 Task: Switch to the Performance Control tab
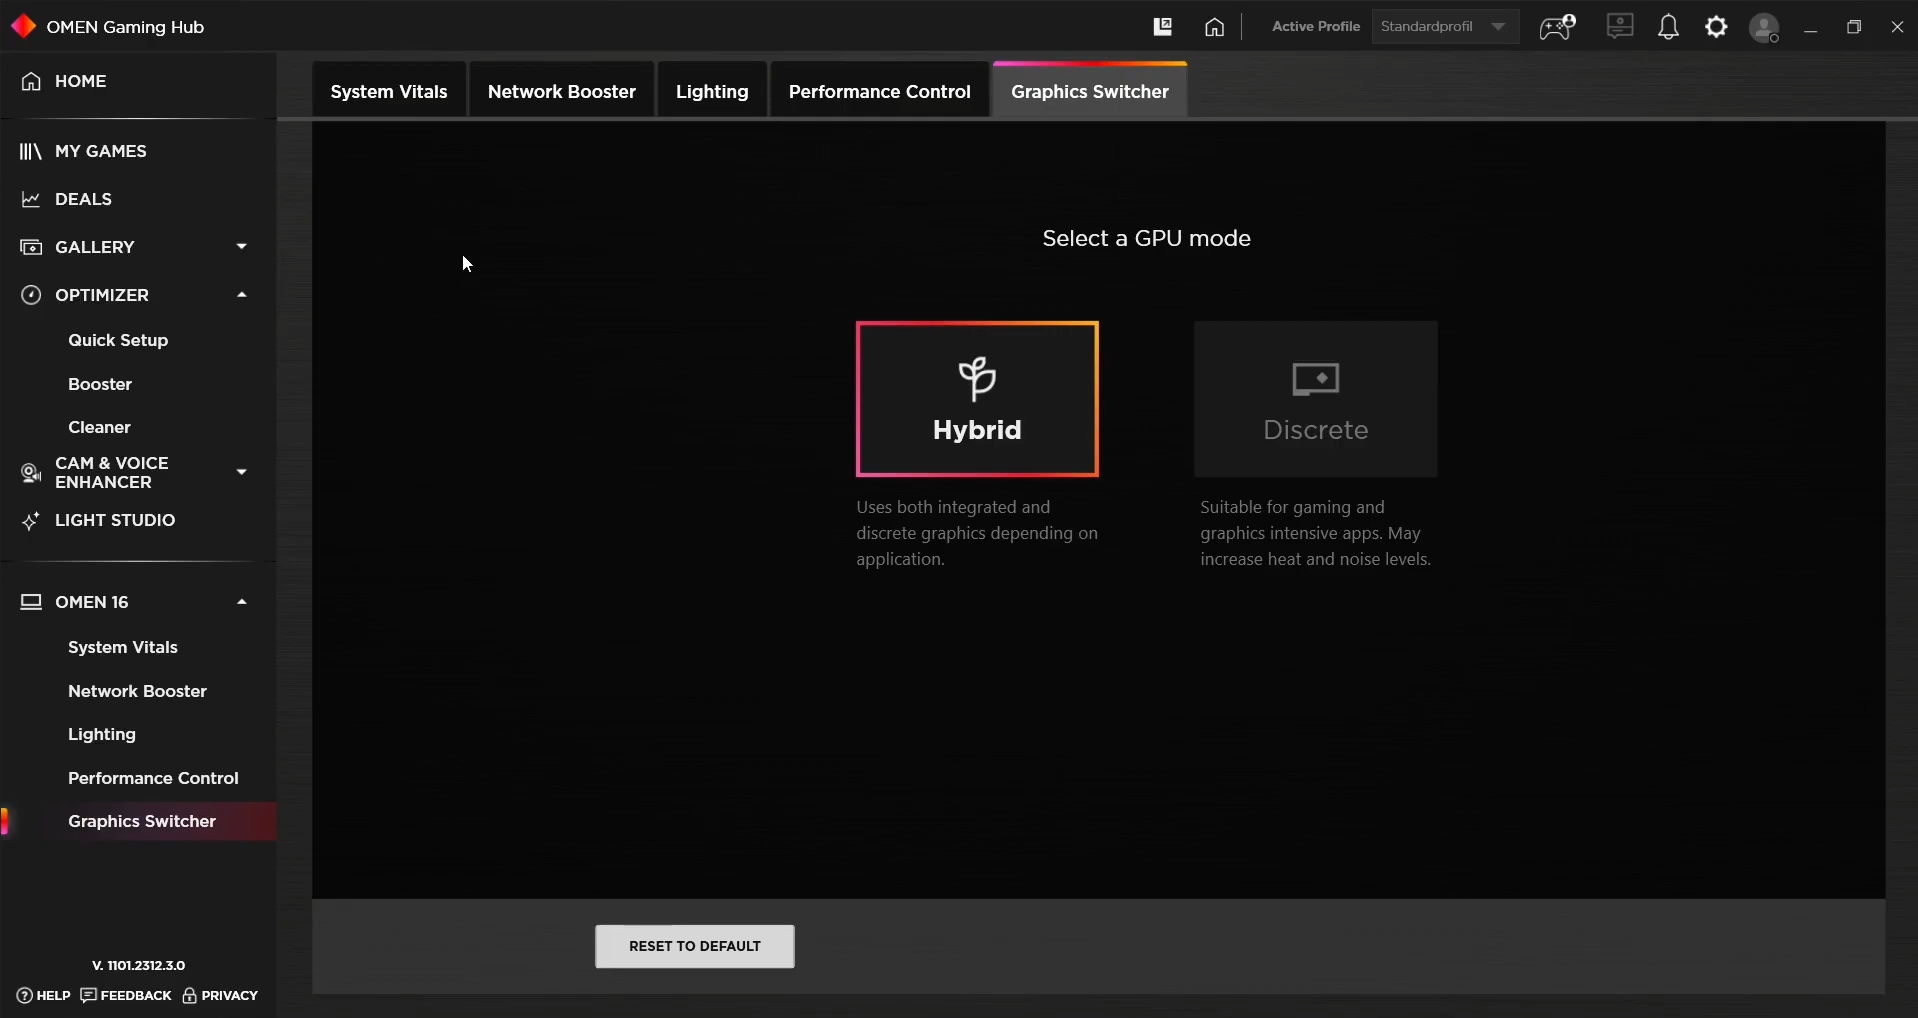(879, 91)
